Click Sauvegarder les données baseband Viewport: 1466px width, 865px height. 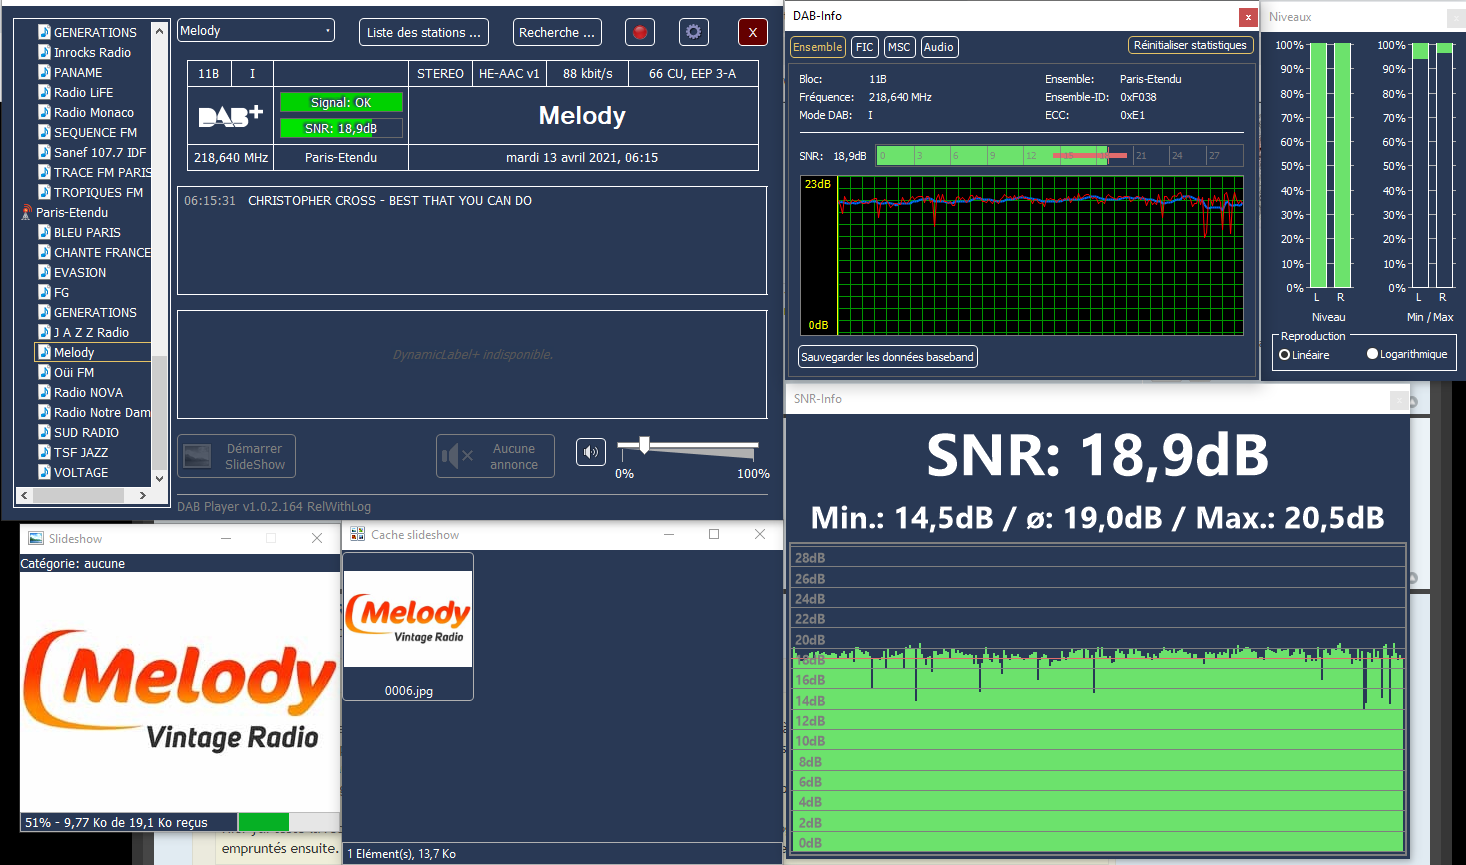888,357
